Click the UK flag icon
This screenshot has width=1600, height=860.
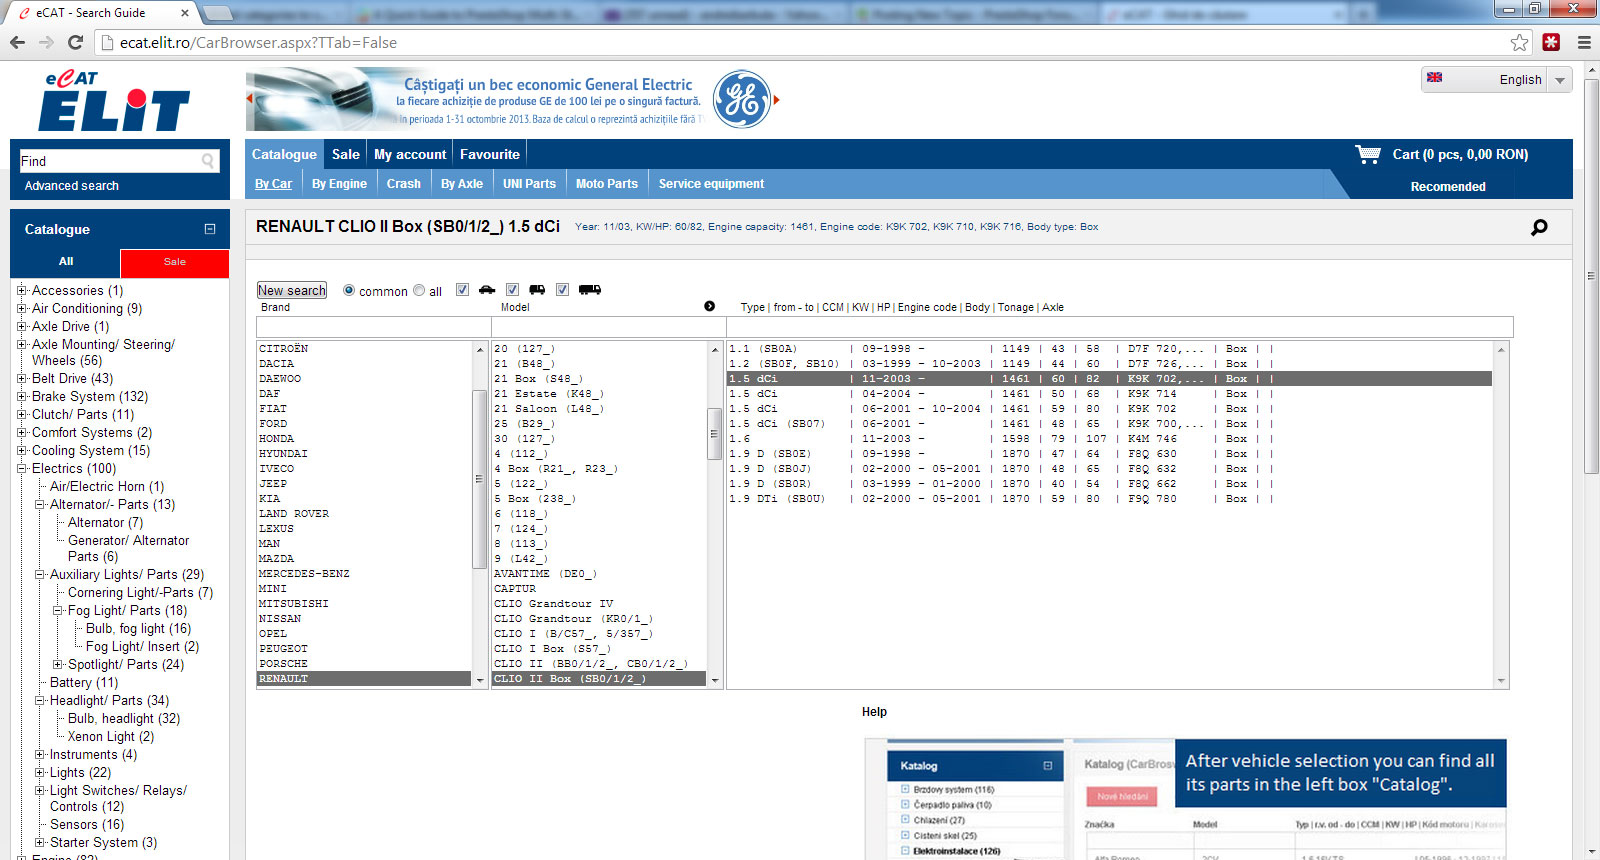(x=1434, y=77)
